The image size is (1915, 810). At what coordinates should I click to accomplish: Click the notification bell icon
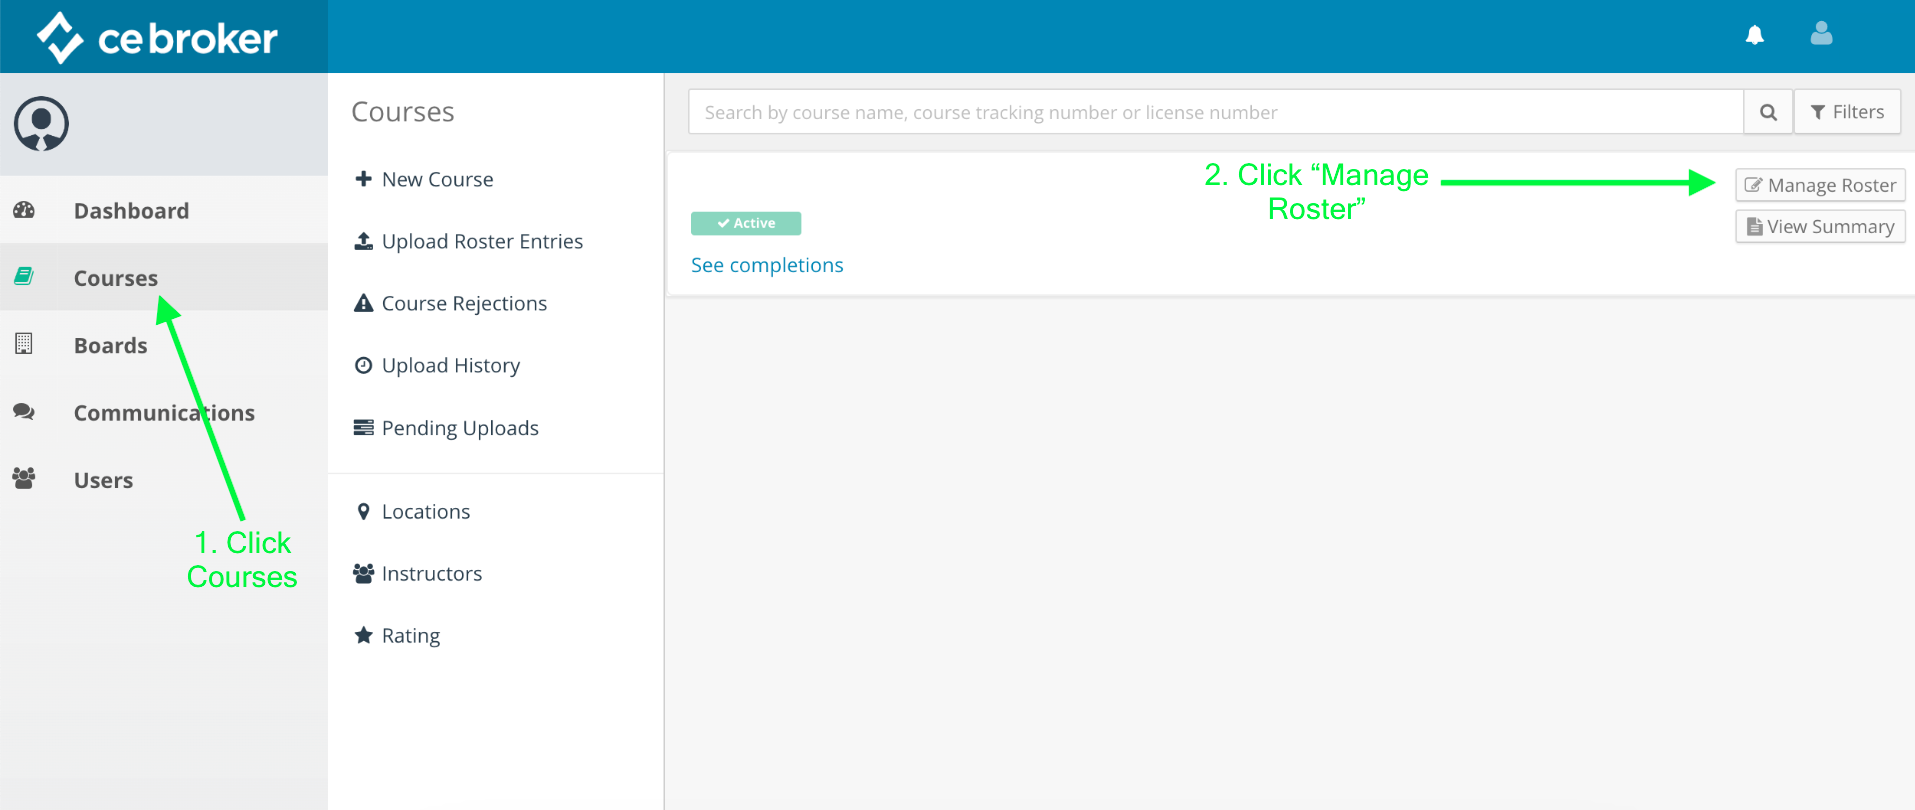pos(1754,35)
